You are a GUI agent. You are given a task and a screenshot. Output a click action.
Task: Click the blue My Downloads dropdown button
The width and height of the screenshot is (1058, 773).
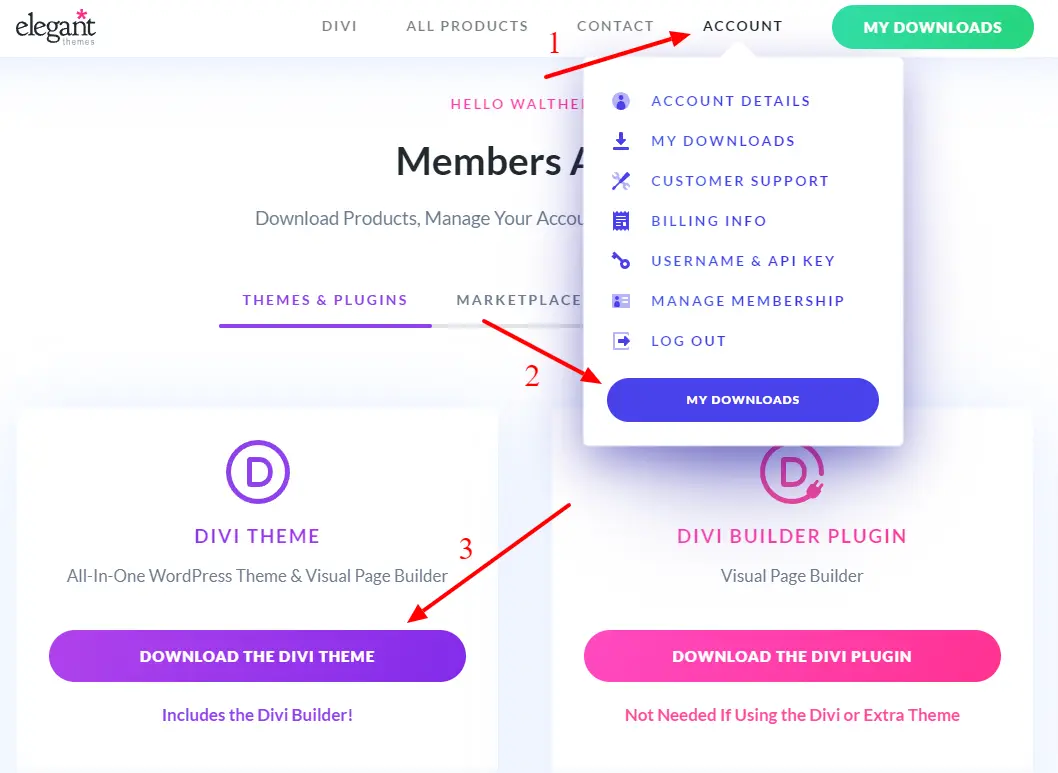coord(743,400)
